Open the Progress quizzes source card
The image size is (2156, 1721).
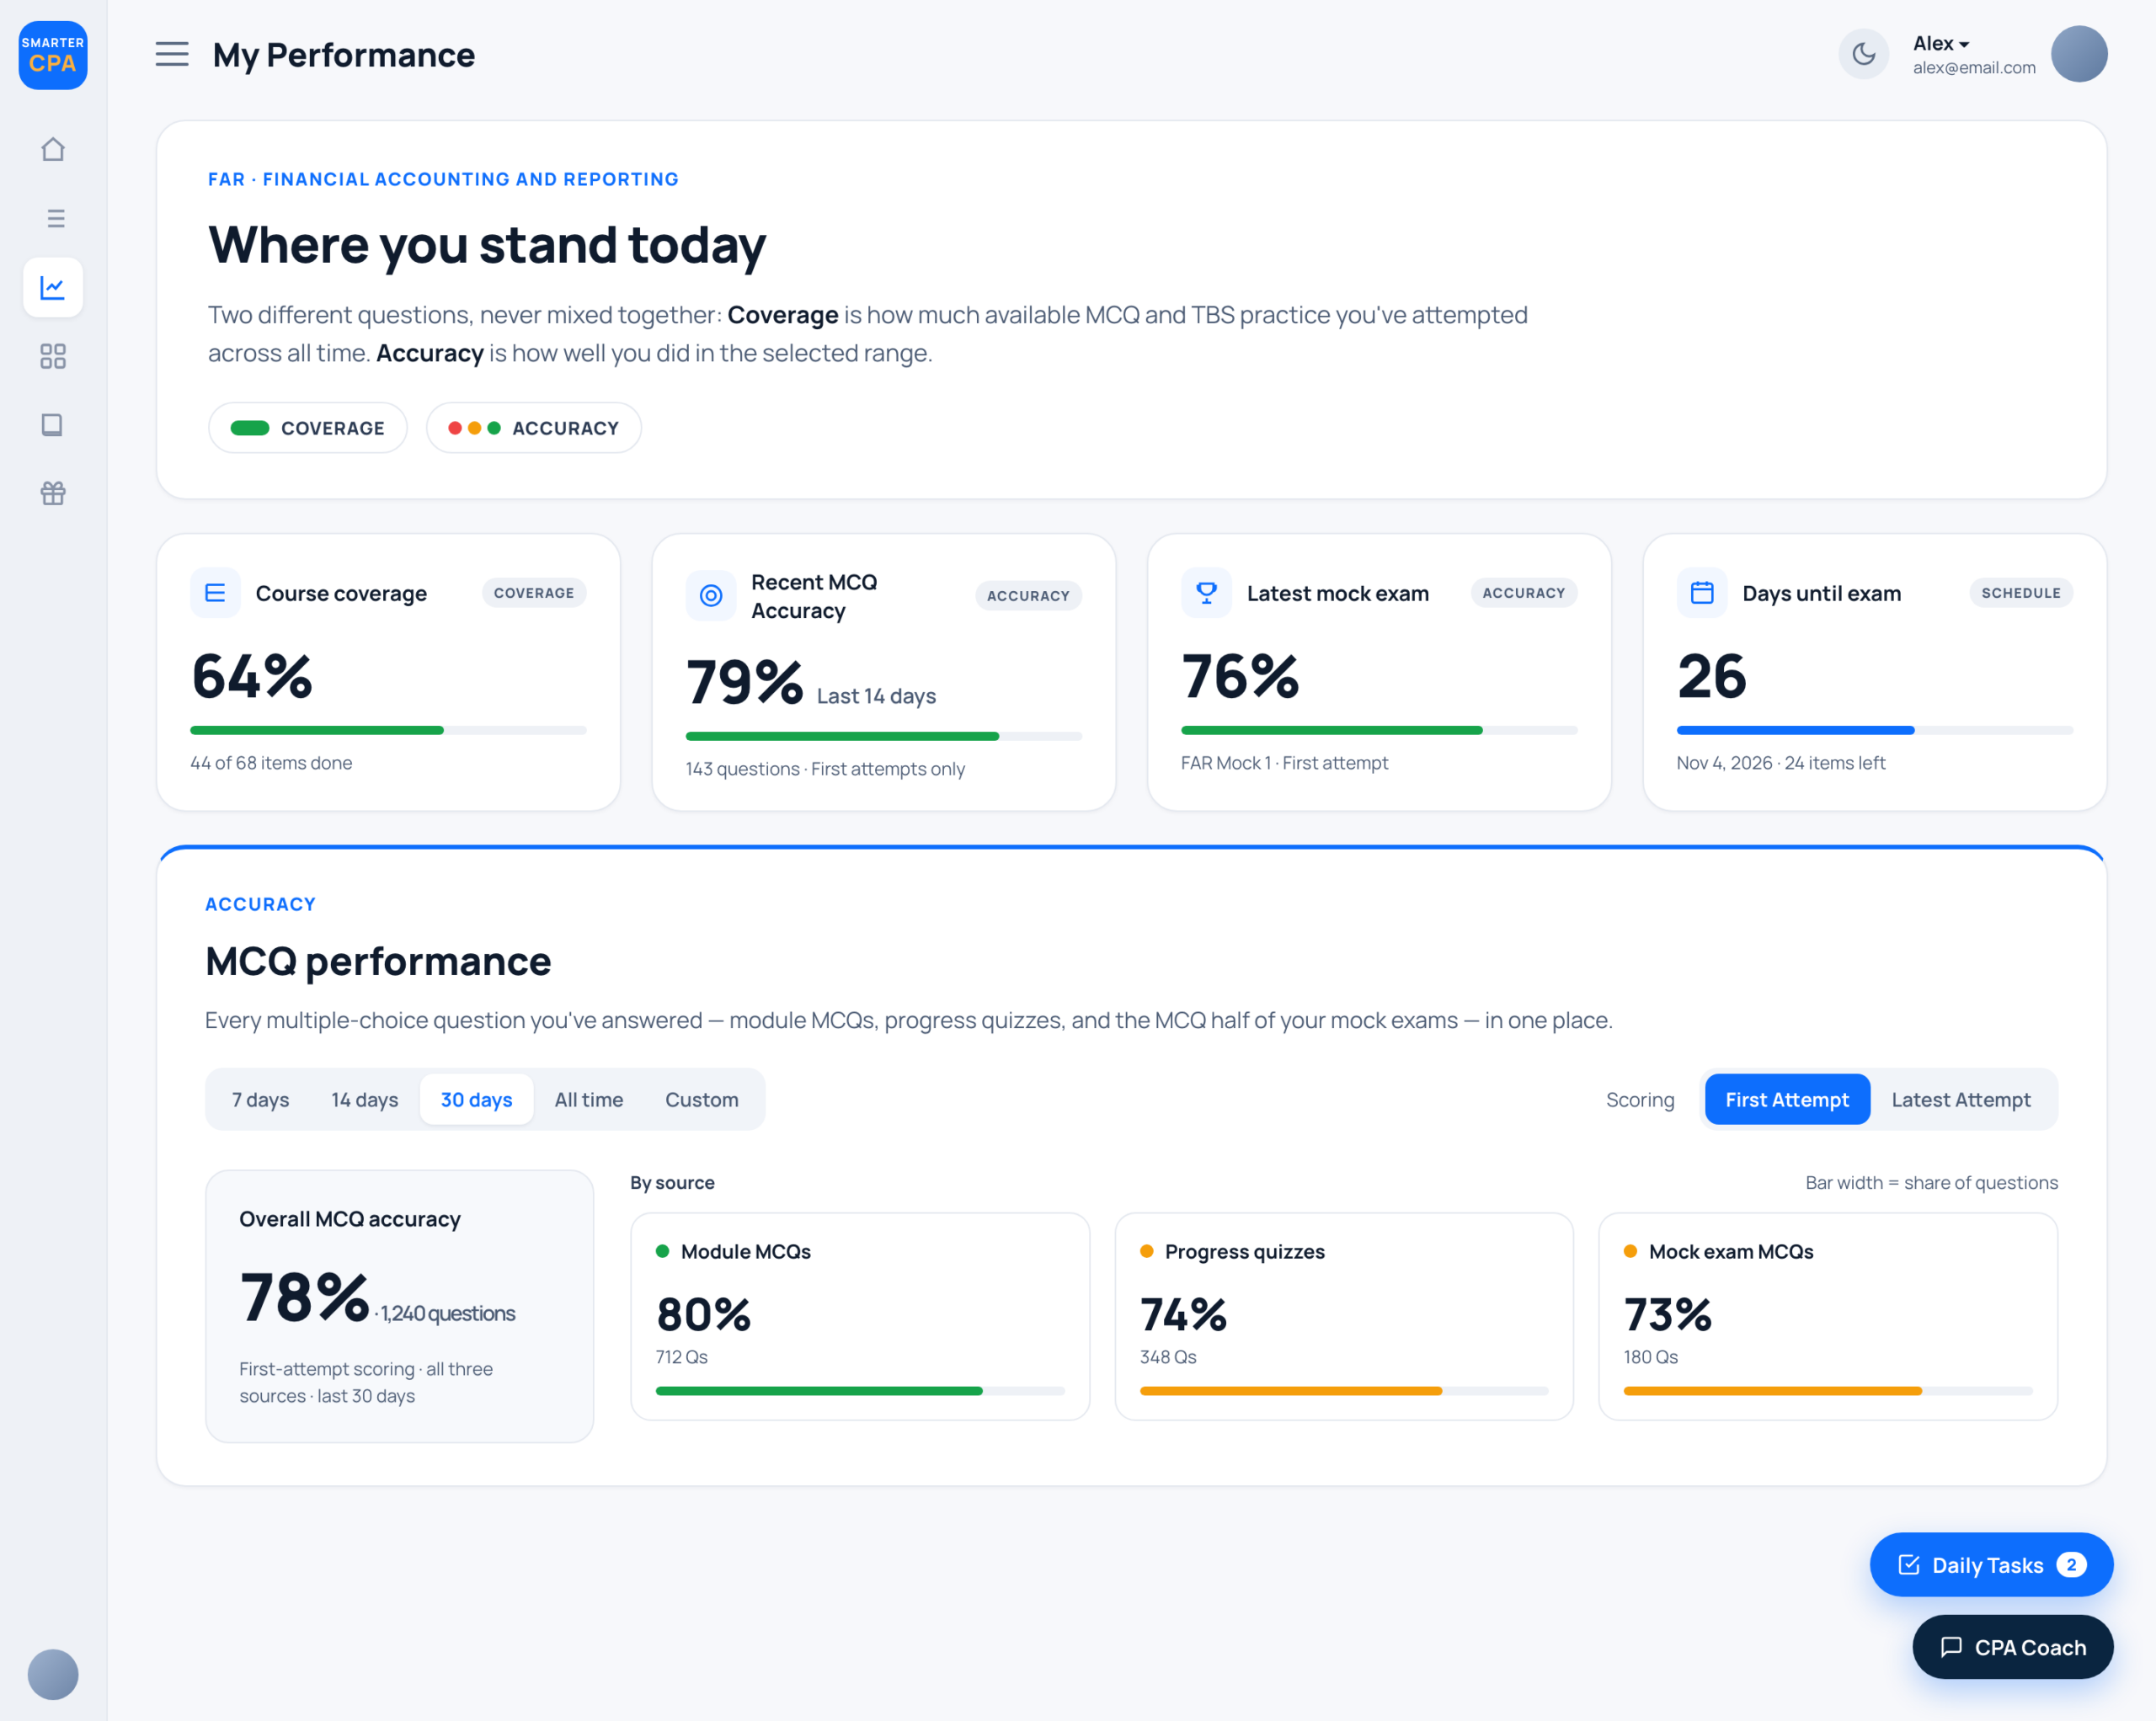coord(1344,1316)
